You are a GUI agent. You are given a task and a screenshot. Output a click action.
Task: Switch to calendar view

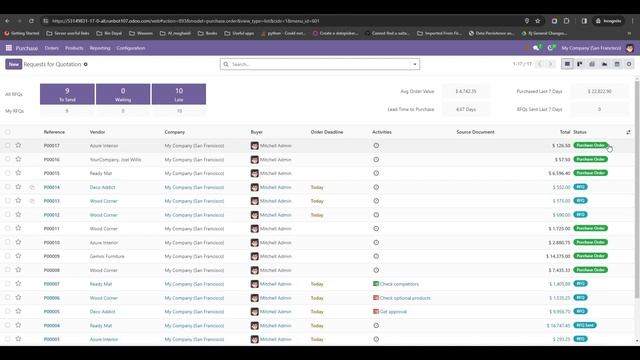pyautogui.click(x=617, y=64)
